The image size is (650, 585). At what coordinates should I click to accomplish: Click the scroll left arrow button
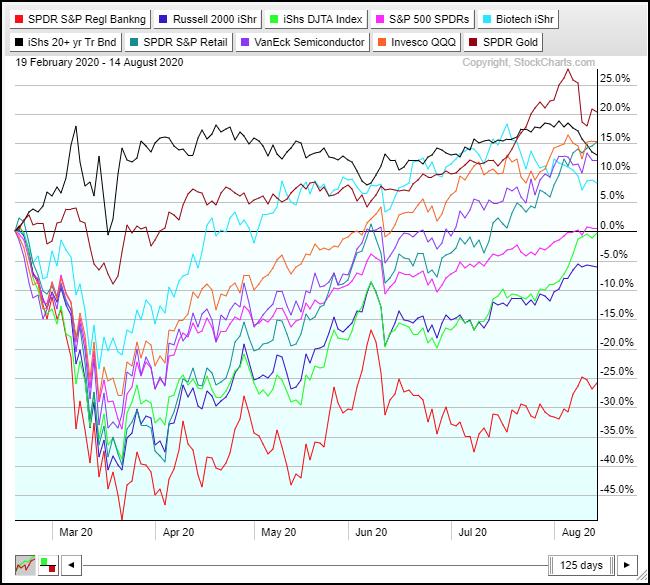[71, 565]
